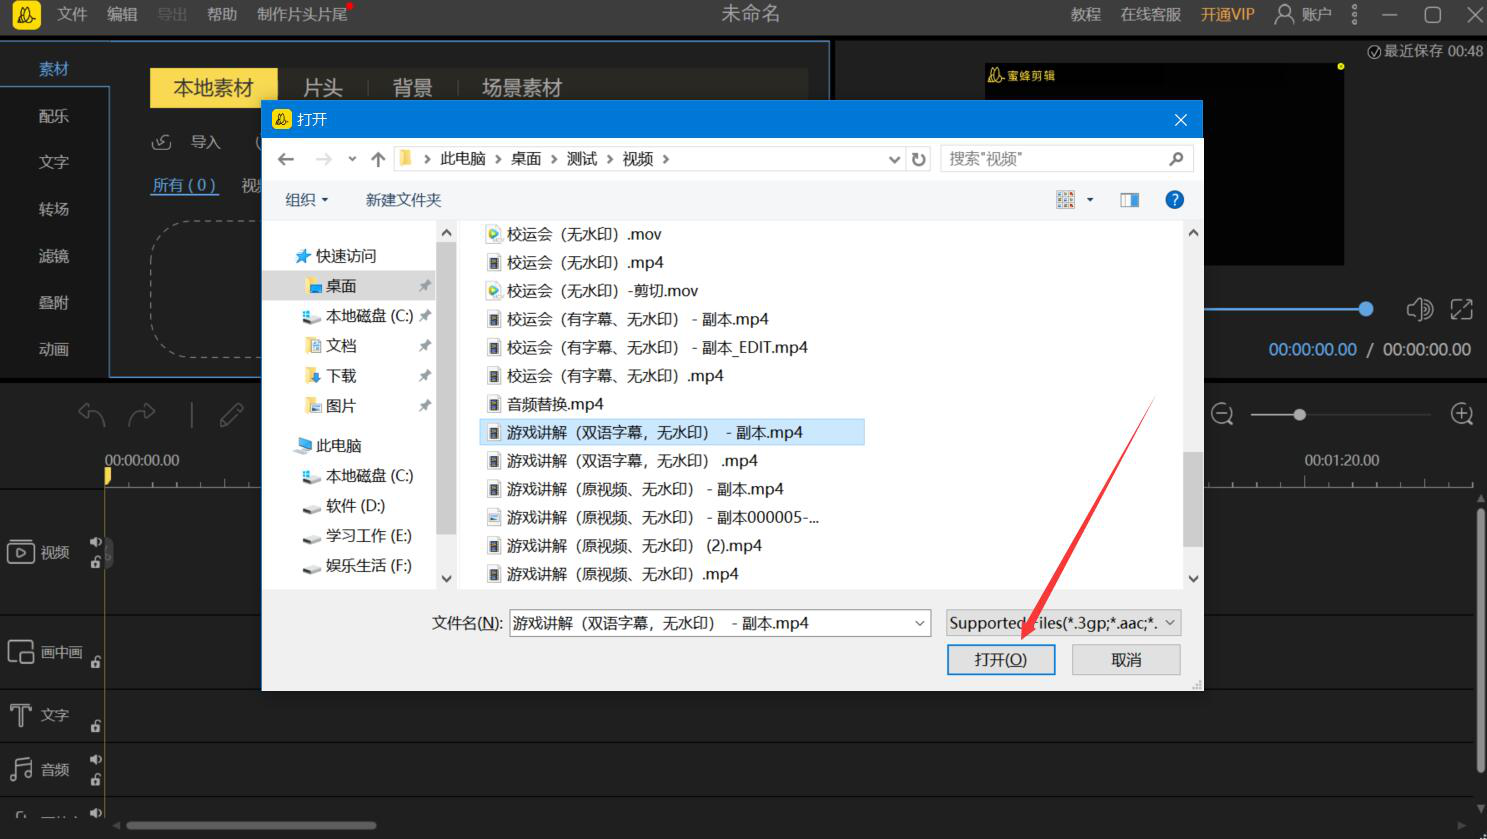Click 新建文件夹 in the dialog
Image resolution: width=1487 pixels, height=839 pixels.
click(403, 200)
